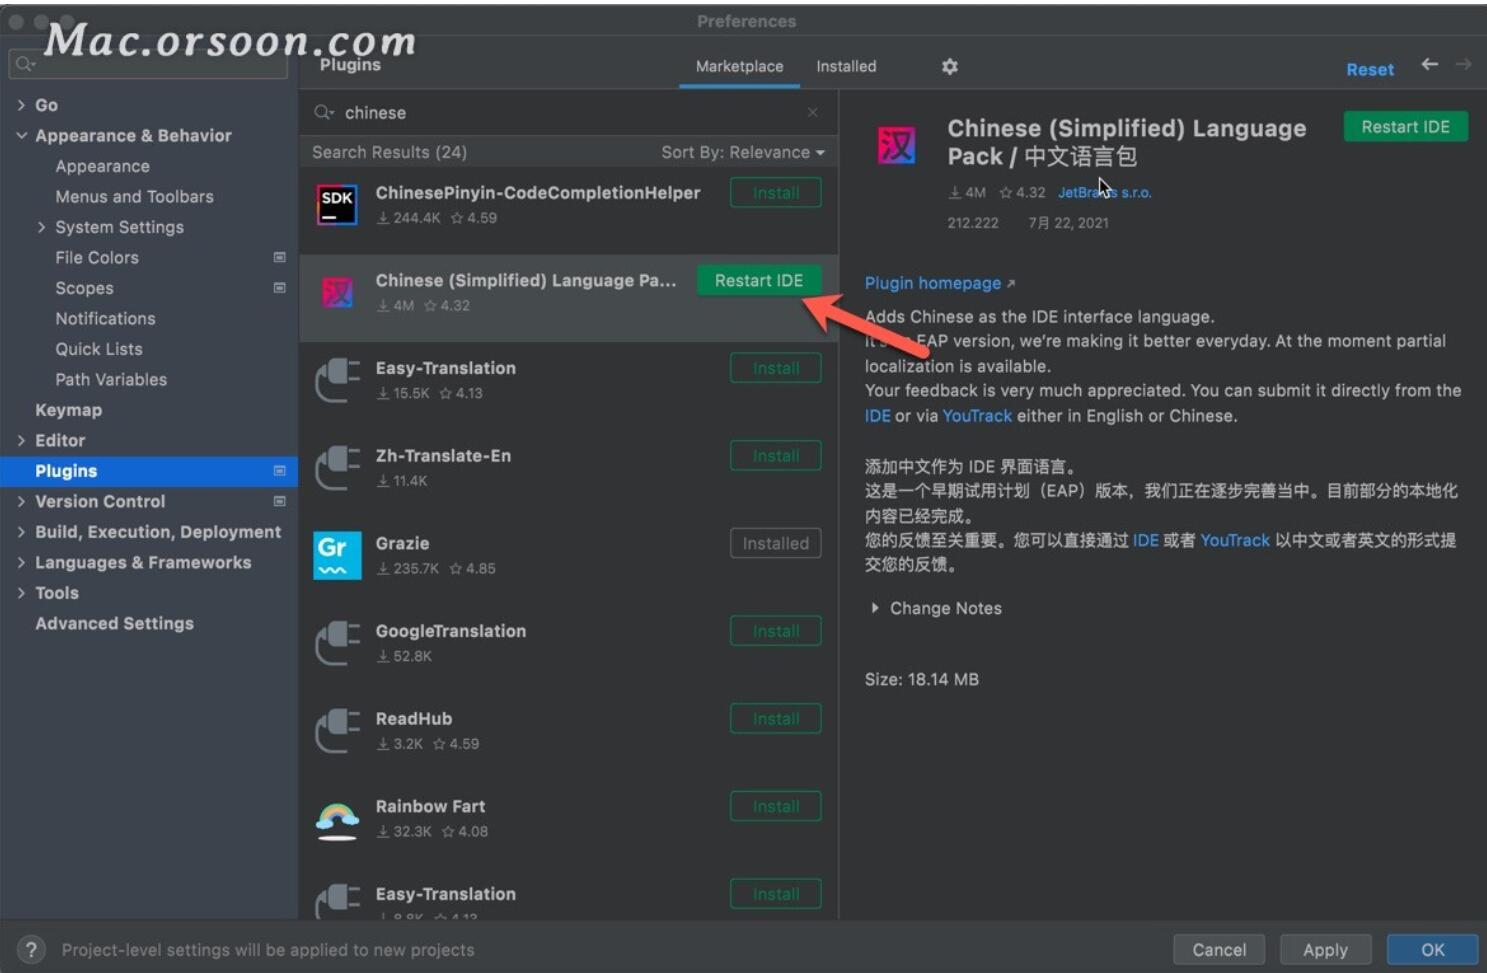This screenshot has height=973, width=1487.
Task: Expand Languages & Frameworks node
Action: pos(21,562)
